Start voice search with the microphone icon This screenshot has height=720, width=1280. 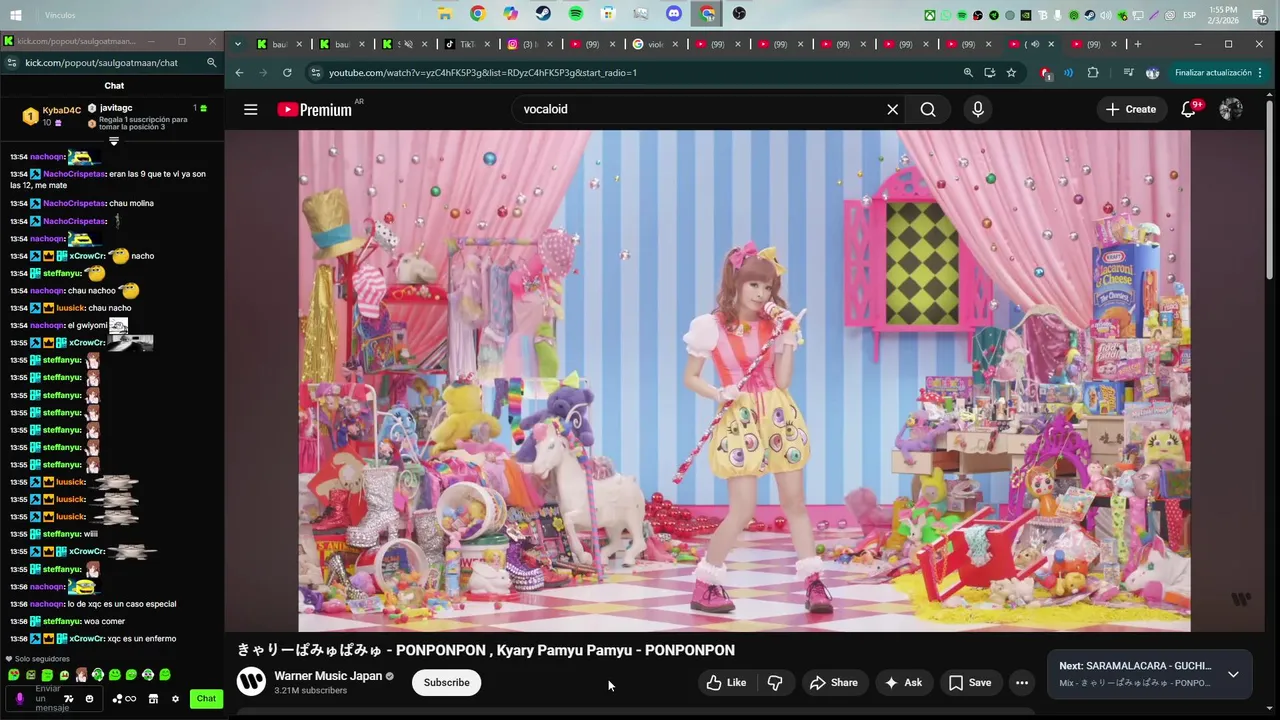tap(978, 110)
